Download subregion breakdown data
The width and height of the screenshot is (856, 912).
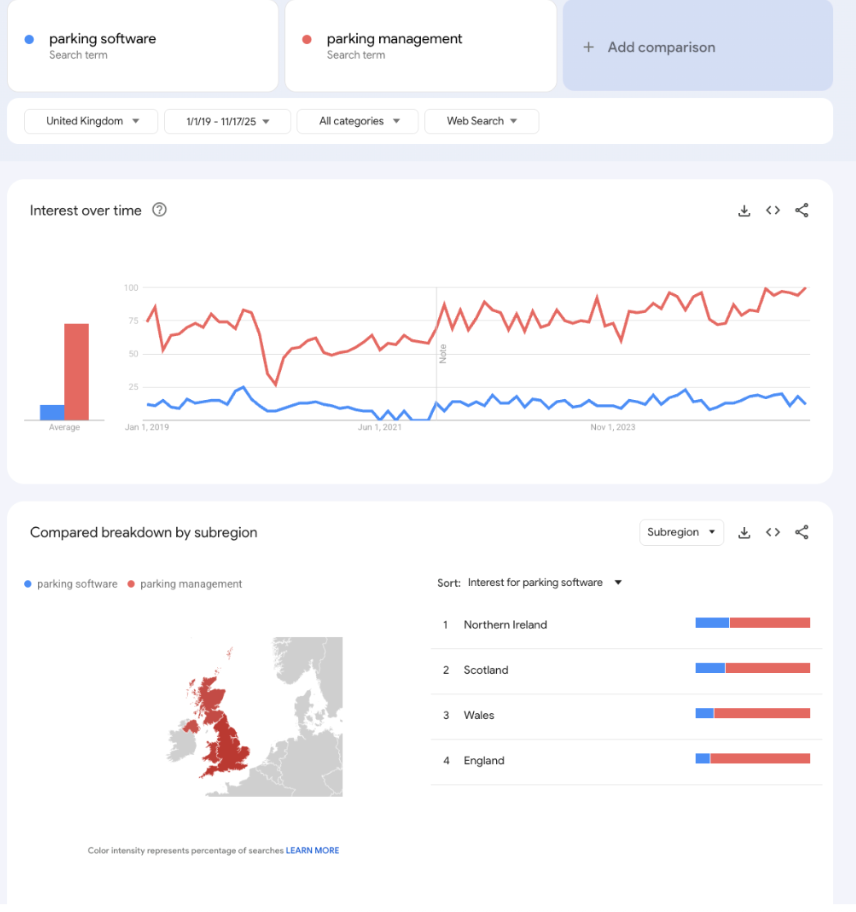point(744,532)
